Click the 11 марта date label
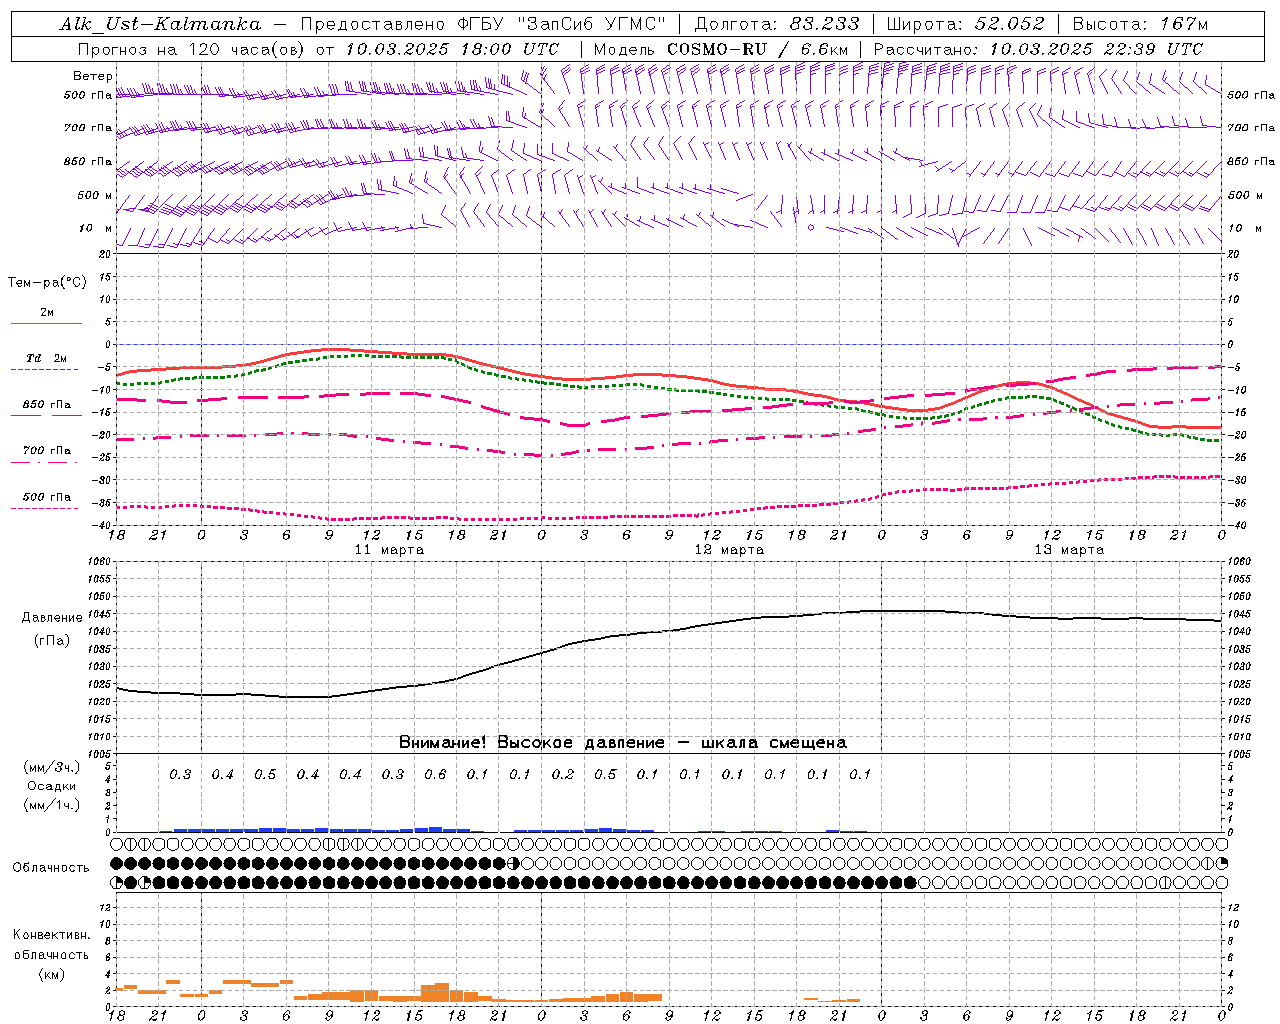 coord(389,550)
